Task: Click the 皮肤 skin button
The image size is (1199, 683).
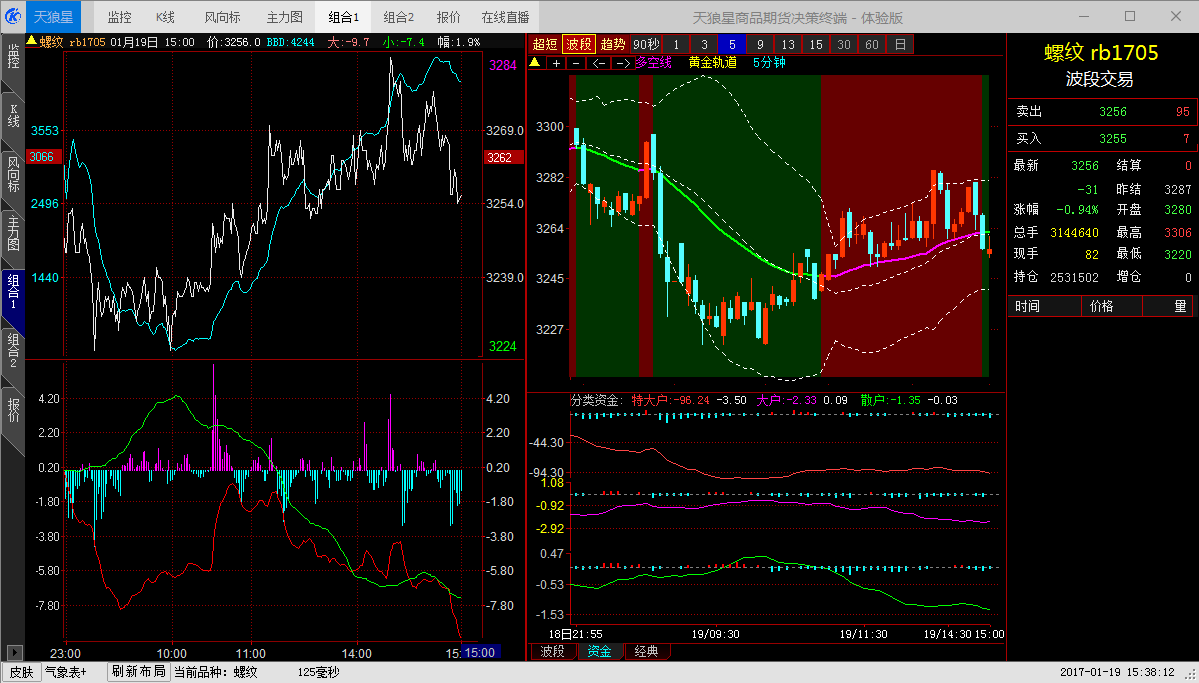Action: (x=20, y=672)
